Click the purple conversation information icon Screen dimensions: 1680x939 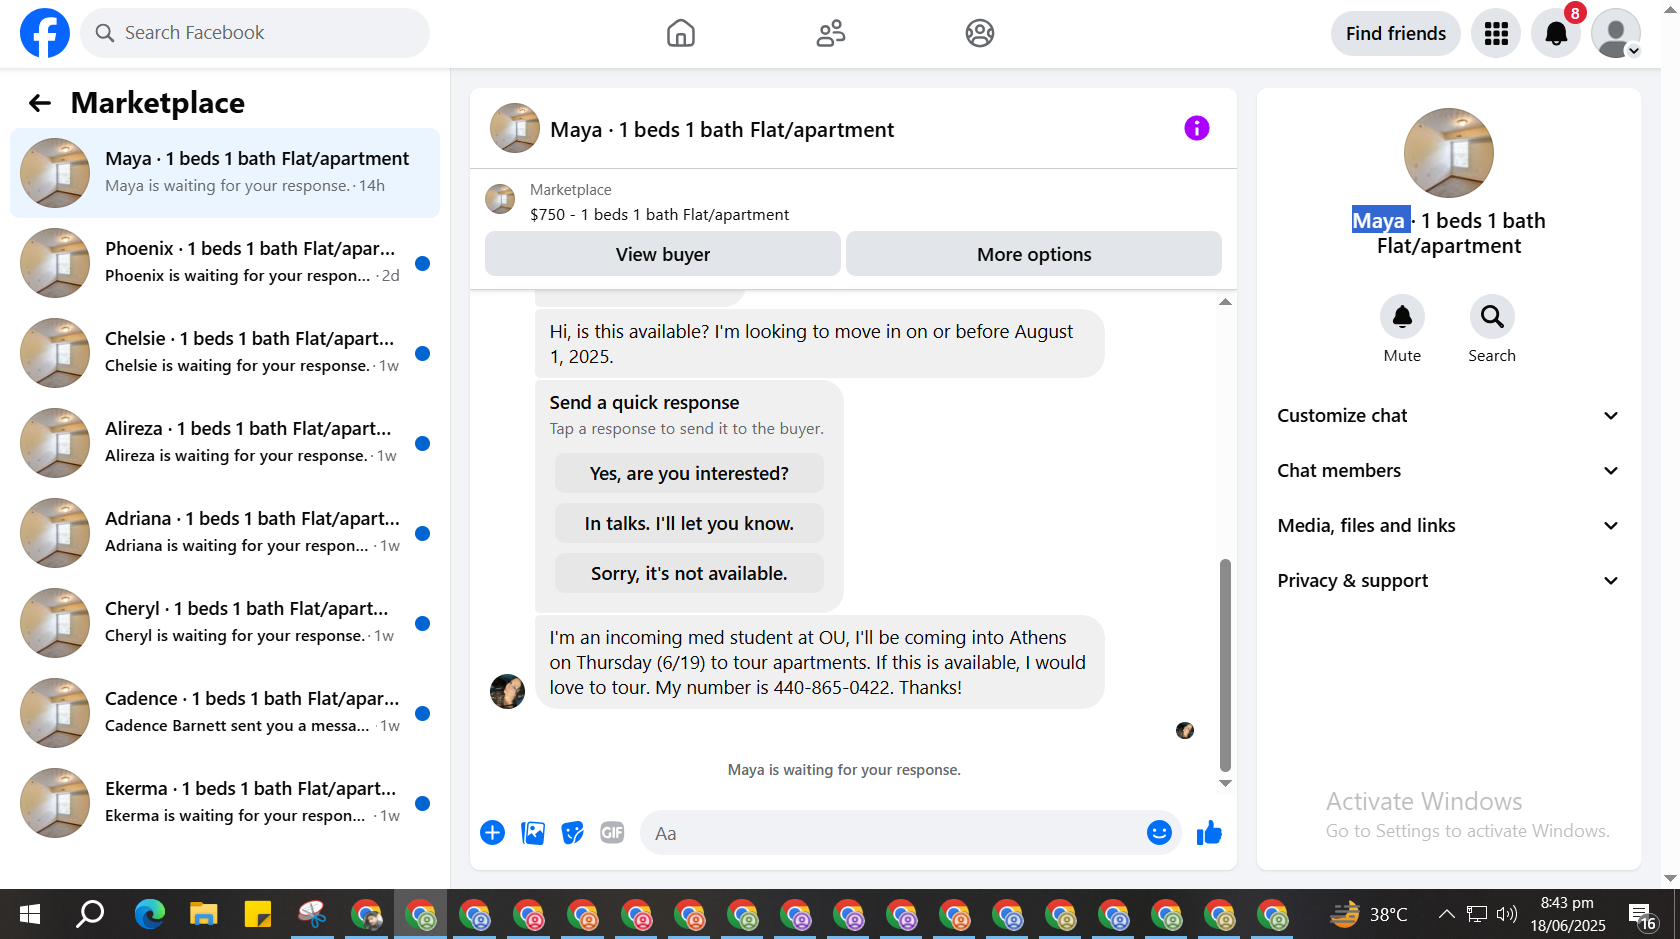1197,128
